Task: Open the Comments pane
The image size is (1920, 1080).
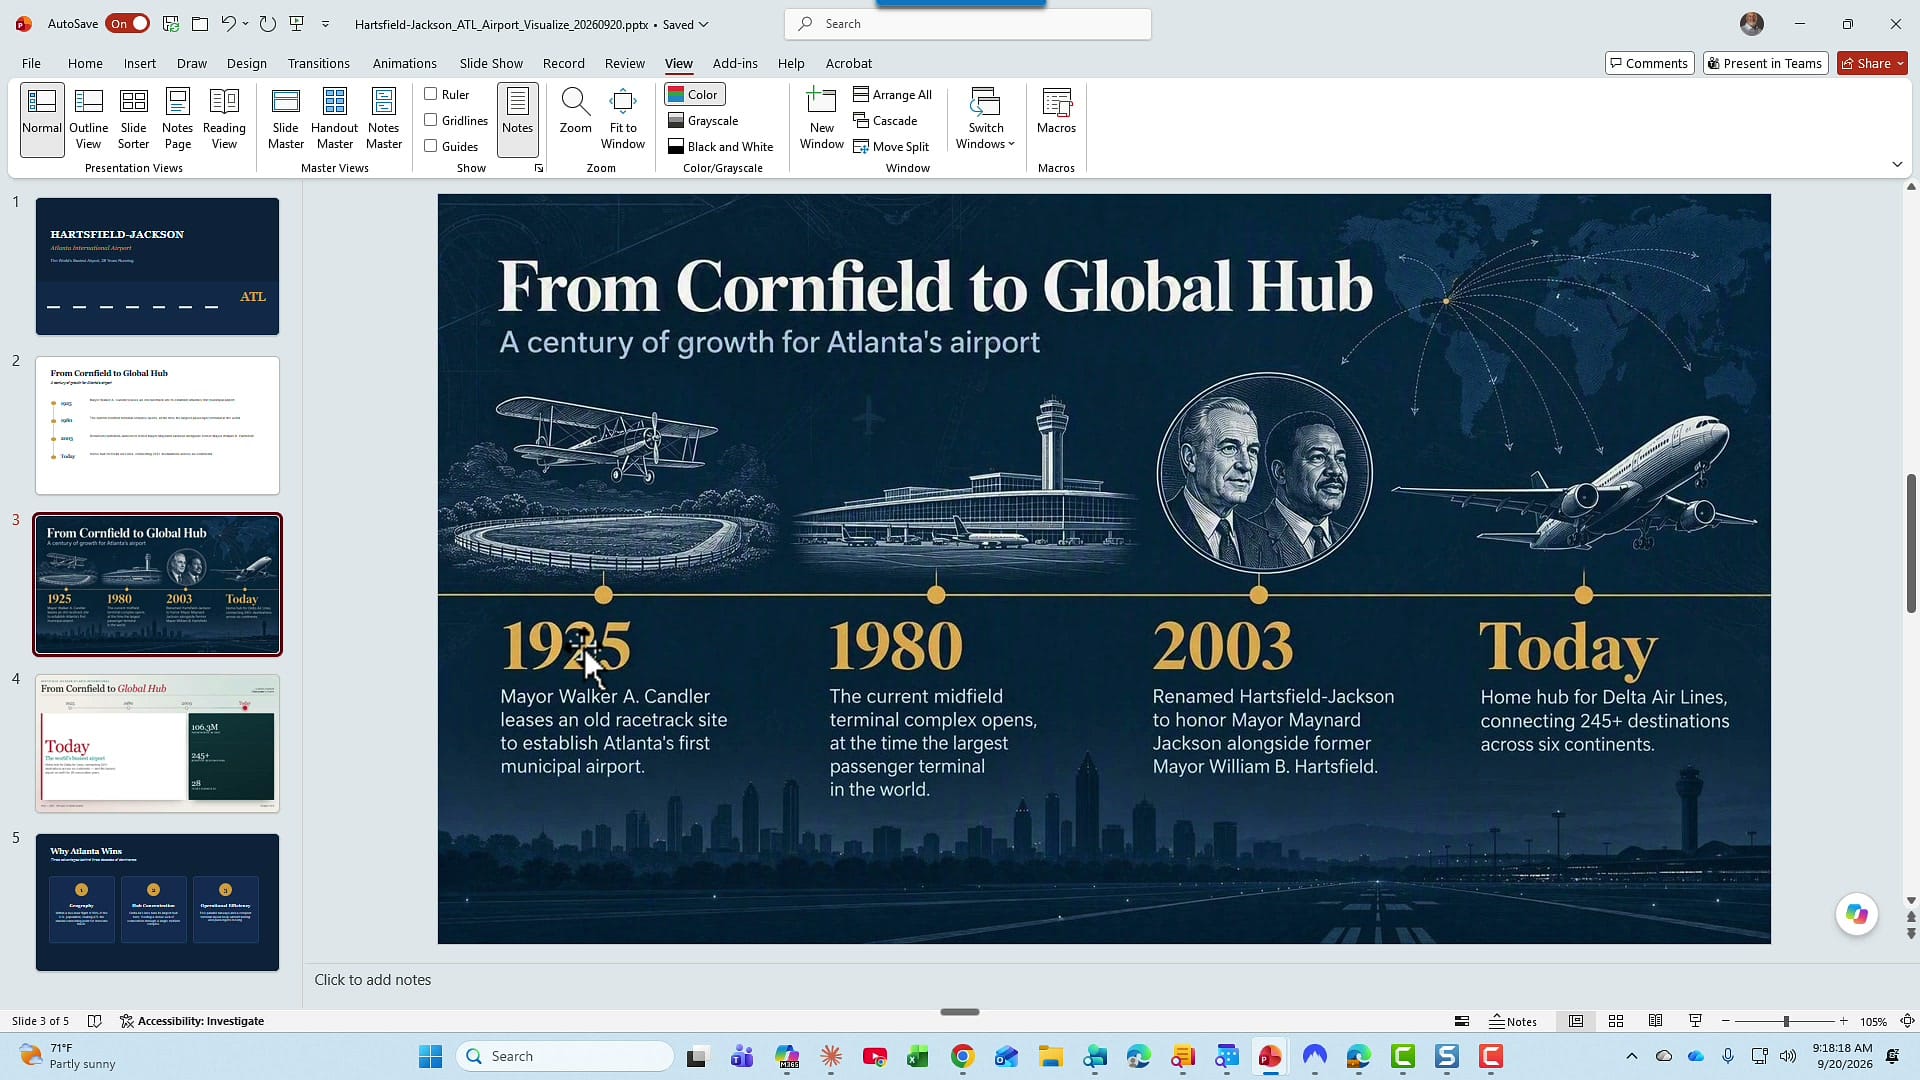Action: (1649, 63)
